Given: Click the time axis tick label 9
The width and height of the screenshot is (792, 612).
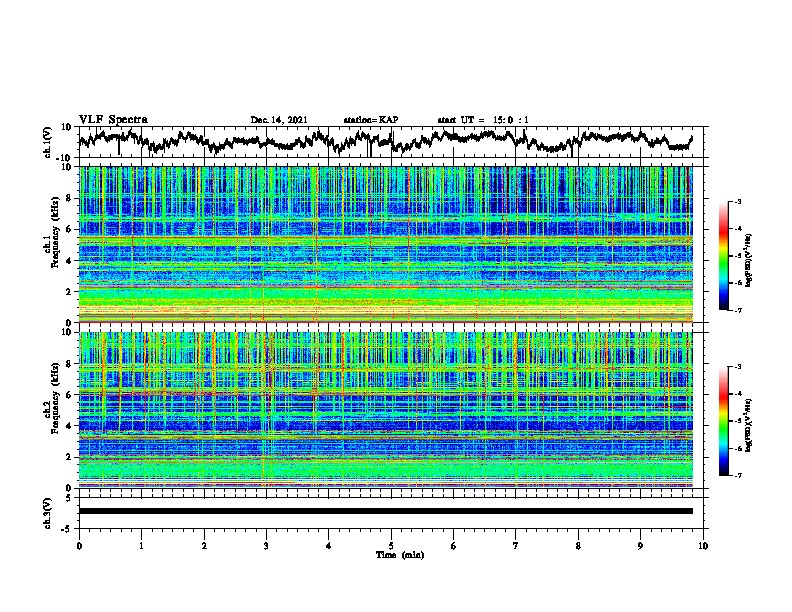Looking at the screenshot, I should pos(640,546).
